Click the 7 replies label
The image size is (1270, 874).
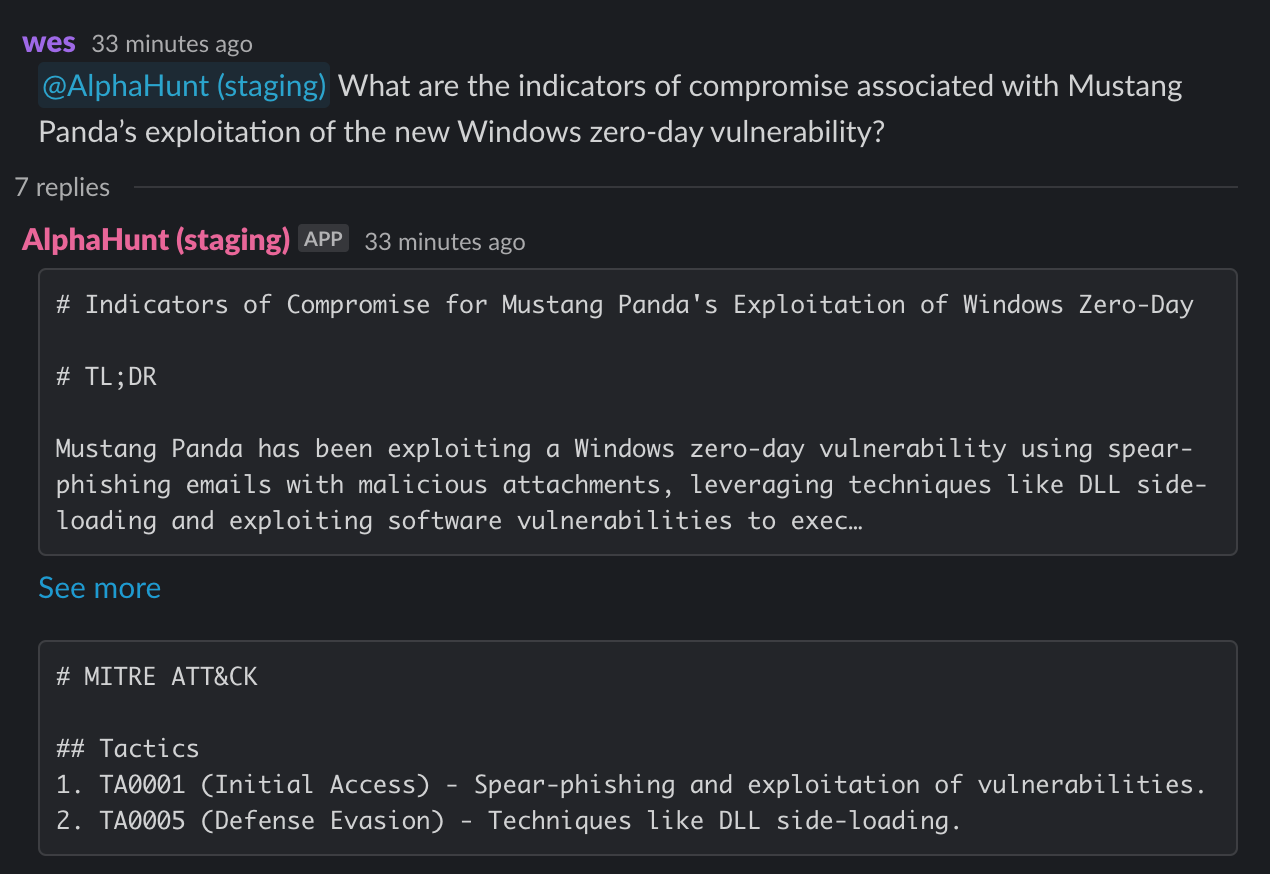[62, 186]
